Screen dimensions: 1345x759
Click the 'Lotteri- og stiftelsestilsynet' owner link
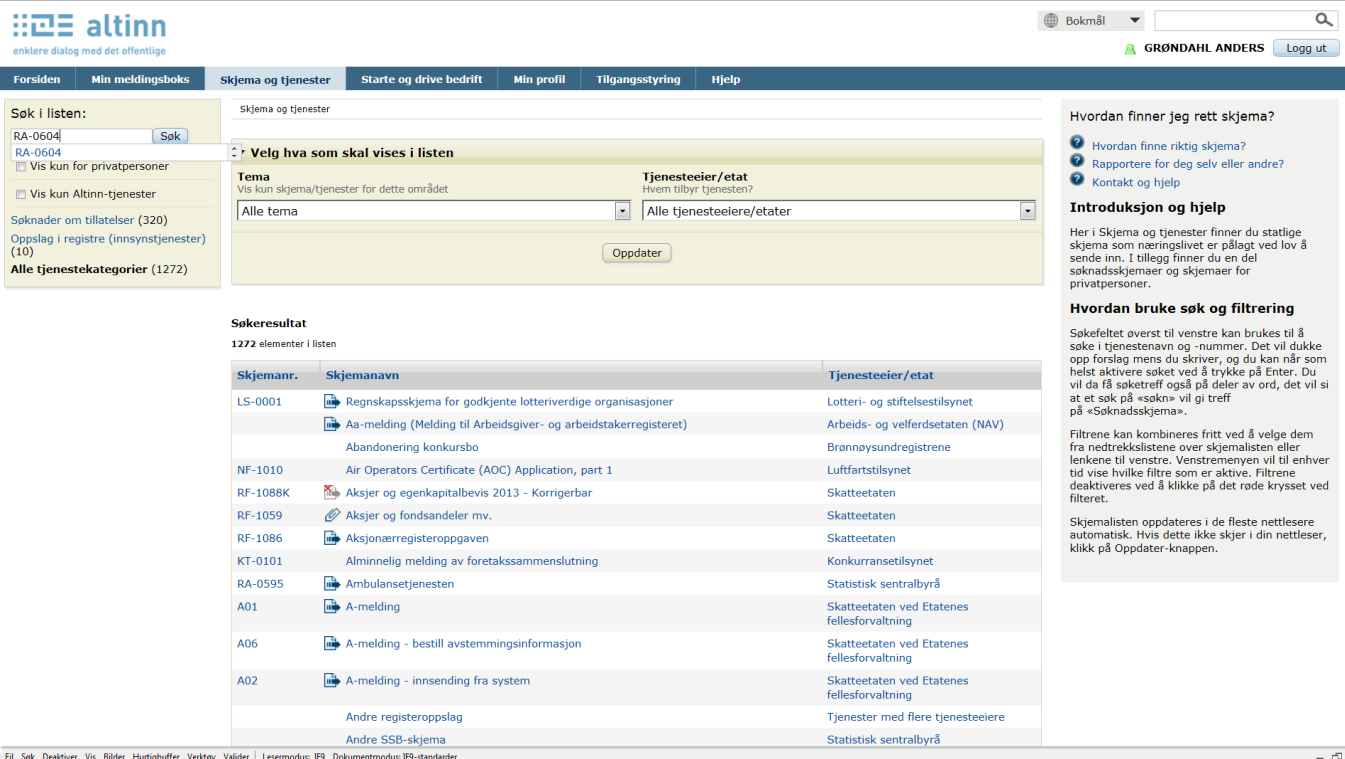[900, 401]
